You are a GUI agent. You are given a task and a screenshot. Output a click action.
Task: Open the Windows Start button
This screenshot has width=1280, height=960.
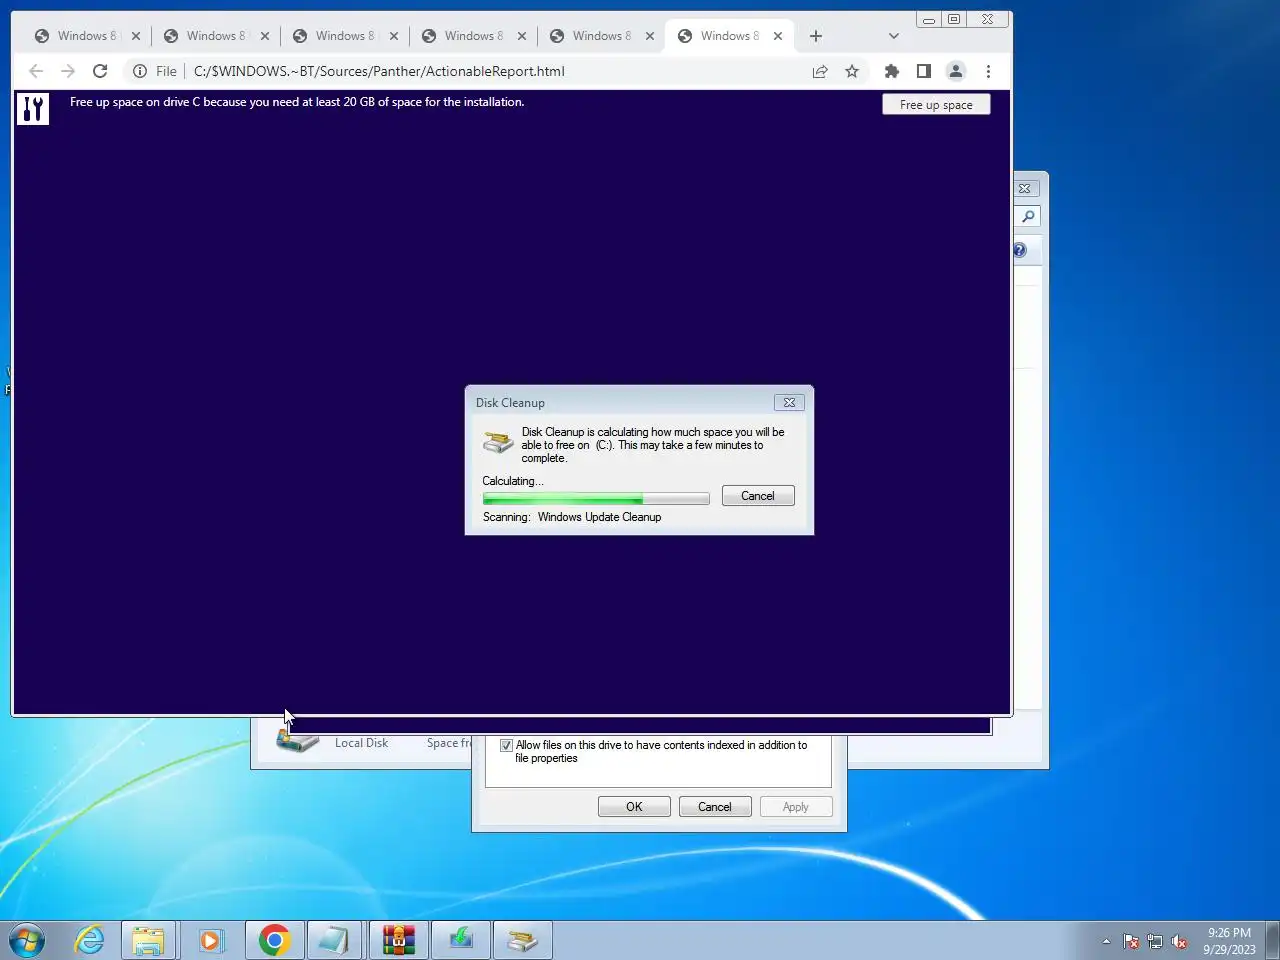[x=27, y=941]
